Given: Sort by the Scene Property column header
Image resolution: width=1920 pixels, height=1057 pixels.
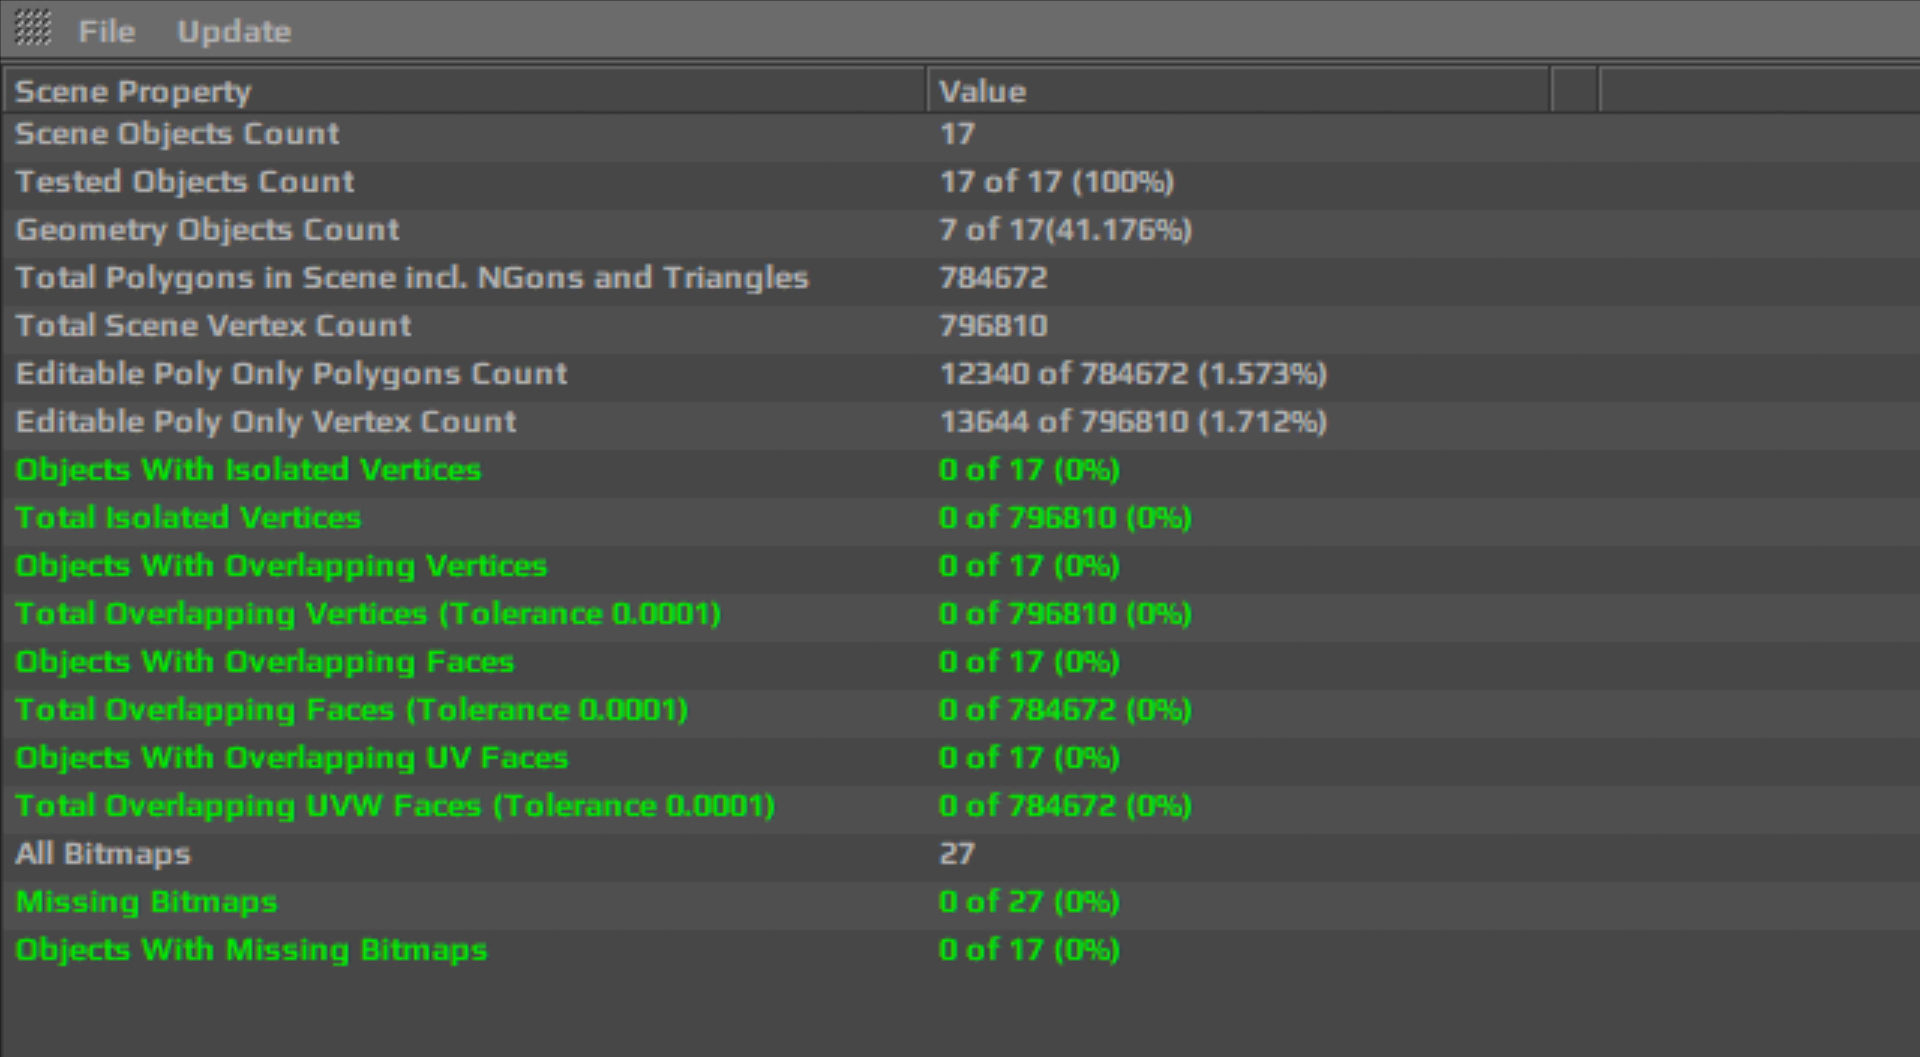Looking at the screenshot, I should point(464,91).
